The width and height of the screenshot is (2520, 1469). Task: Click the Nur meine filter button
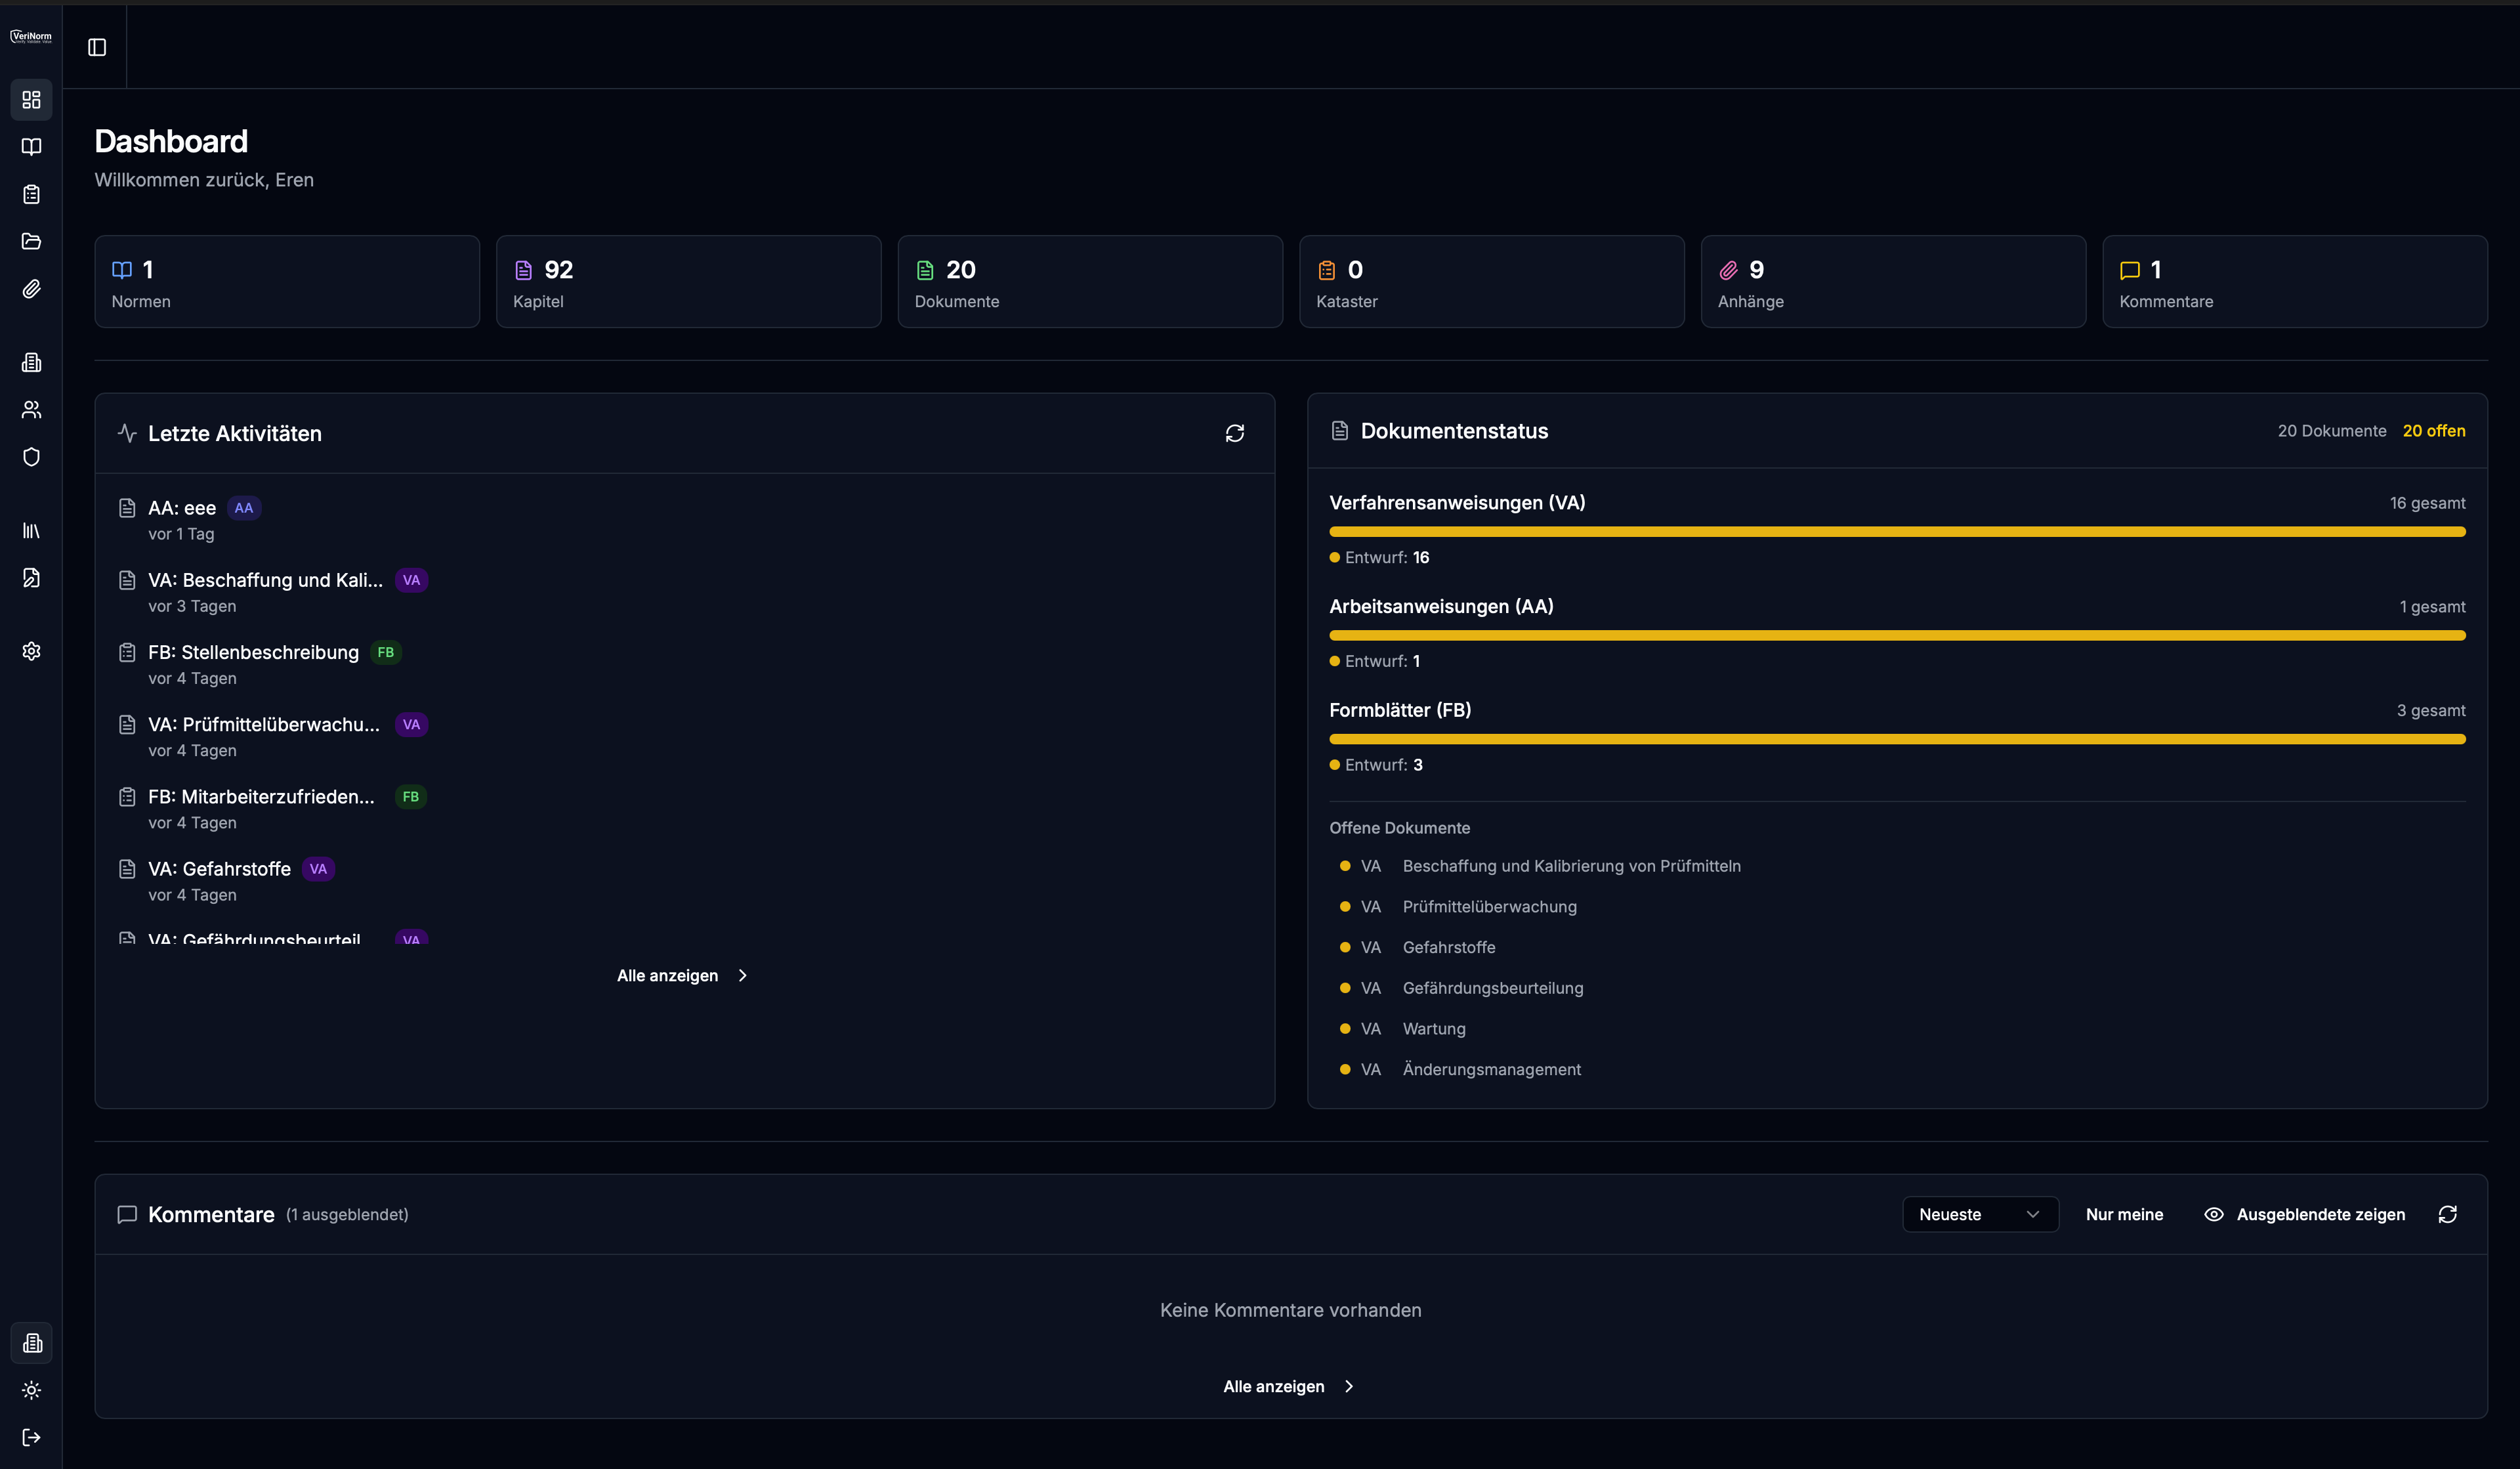click(x=2124, y=1214)
